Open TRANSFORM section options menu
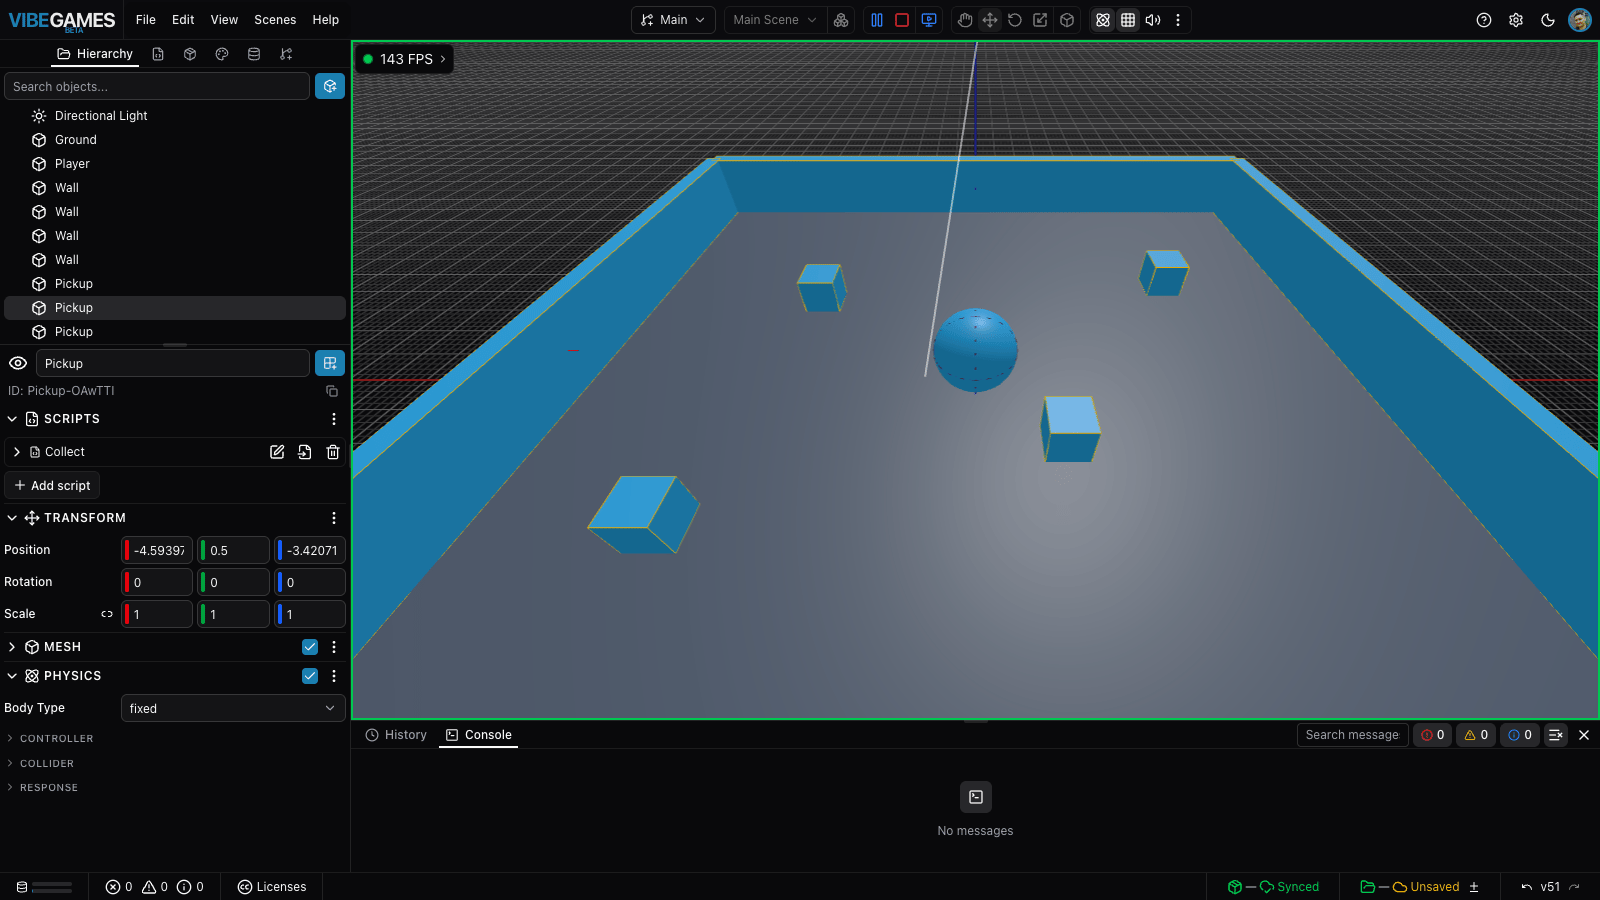This screenshot has width=1600, height=900. coord(334,518)
